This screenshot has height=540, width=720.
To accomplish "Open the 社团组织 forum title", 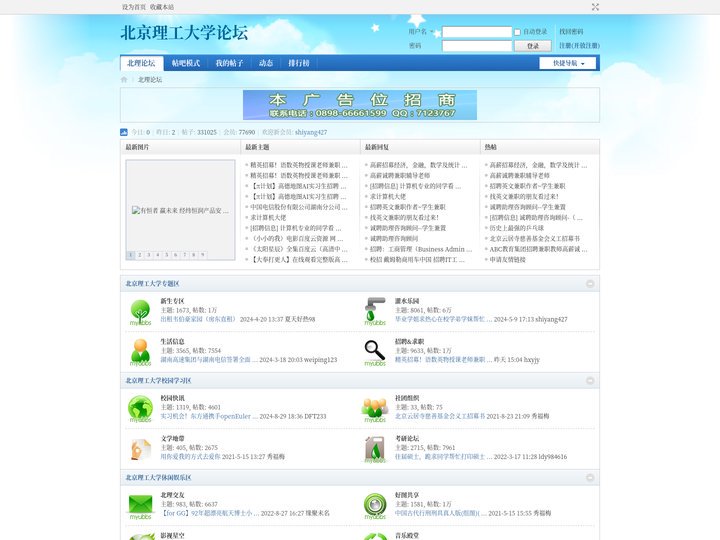I will (407, 398).
